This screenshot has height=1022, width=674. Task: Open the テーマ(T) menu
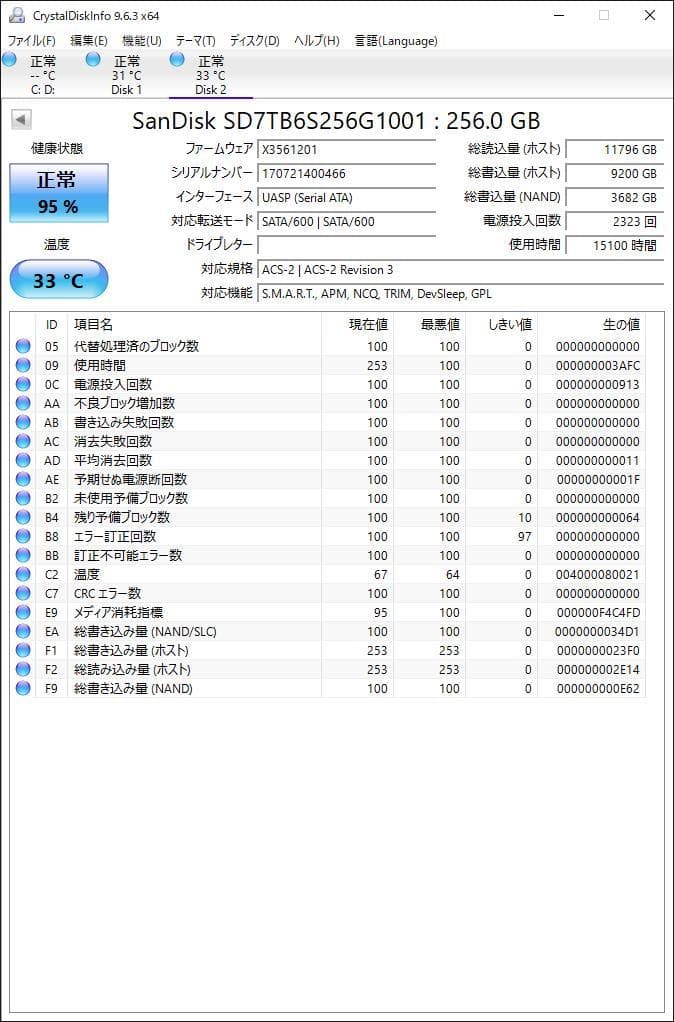click(x=195, y=40)
